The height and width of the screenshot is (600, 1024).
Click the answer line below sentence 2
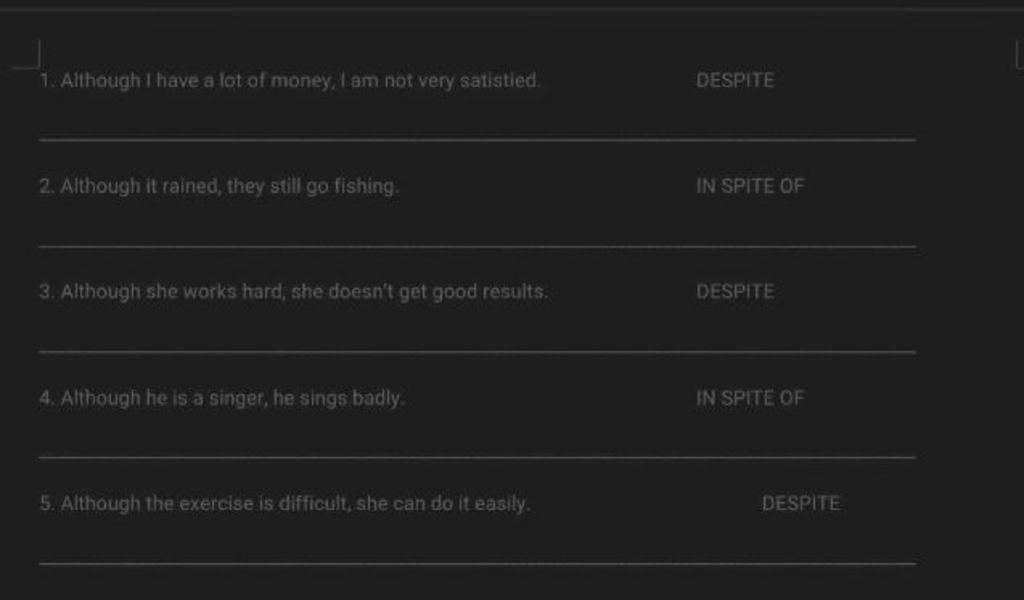coord(477,246)
